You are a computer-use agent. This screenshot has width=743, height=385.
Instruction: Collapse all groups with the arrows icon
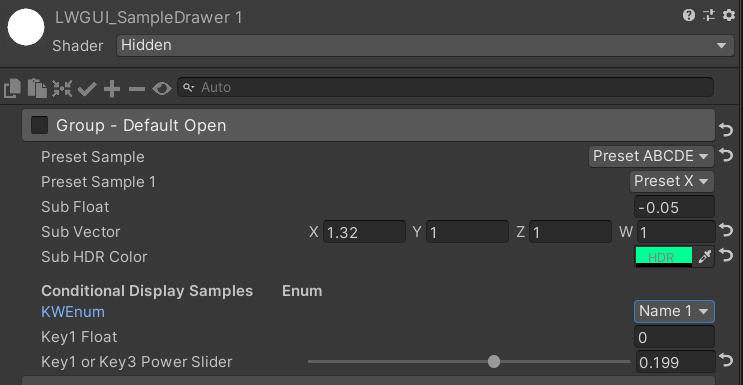(62, 89)
